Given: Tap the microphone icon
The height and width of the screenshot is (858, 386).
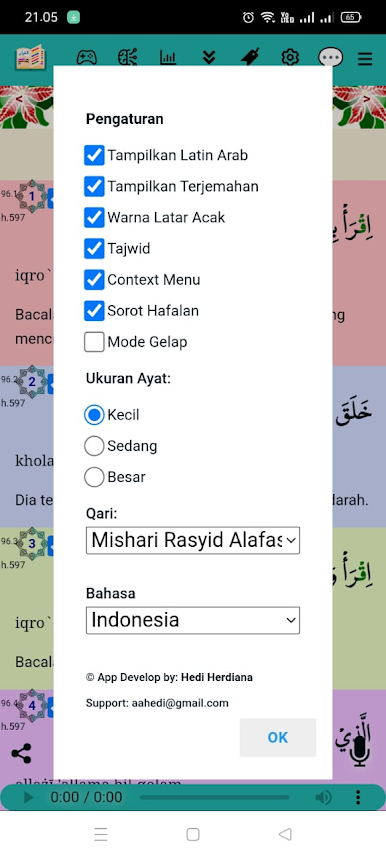Looking at the screenshot, I should [359, 752].
